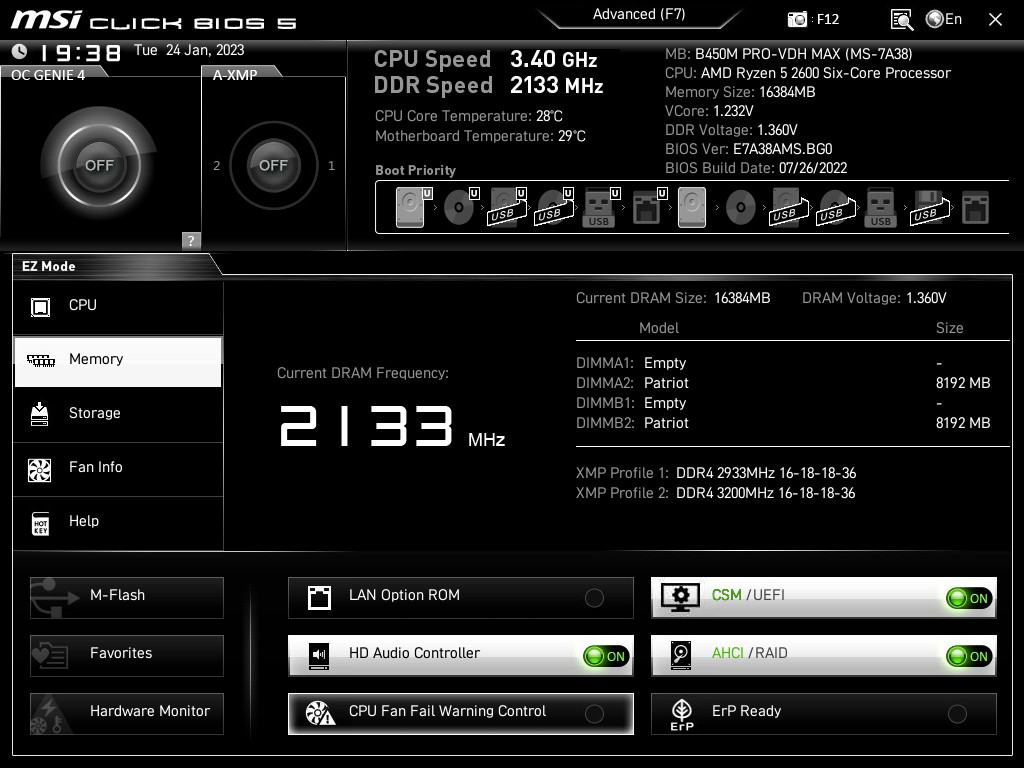Click the CPU fan warning triangle icon

coord(320,713)
